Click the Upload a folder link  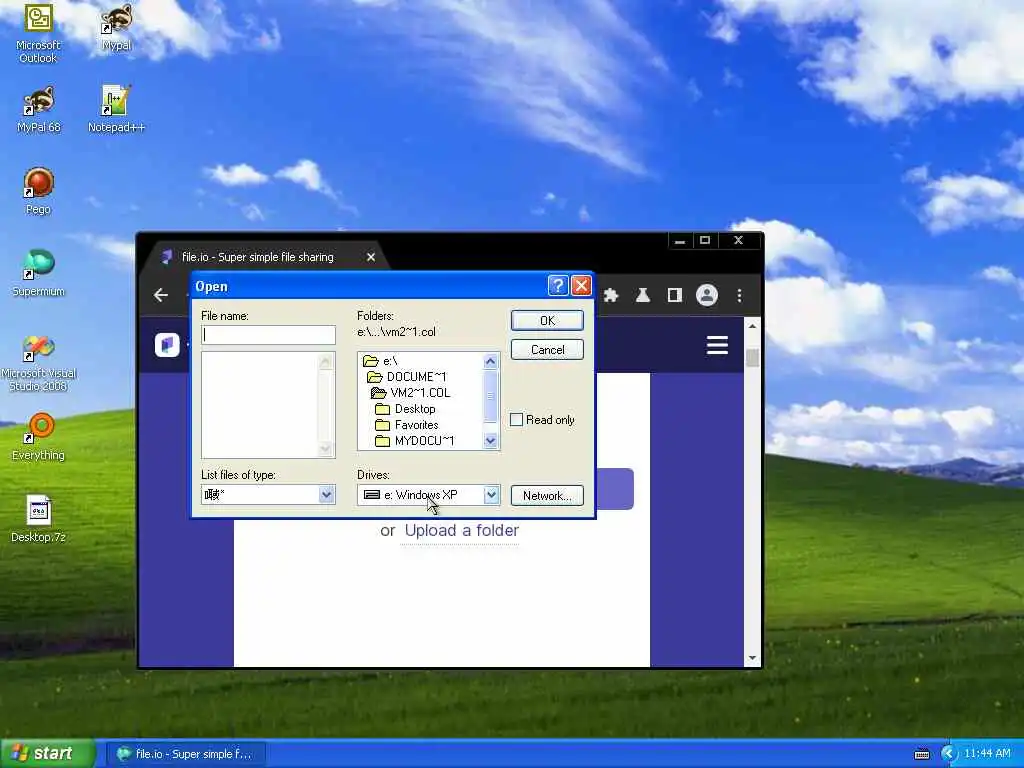click(x=462, y=530)
